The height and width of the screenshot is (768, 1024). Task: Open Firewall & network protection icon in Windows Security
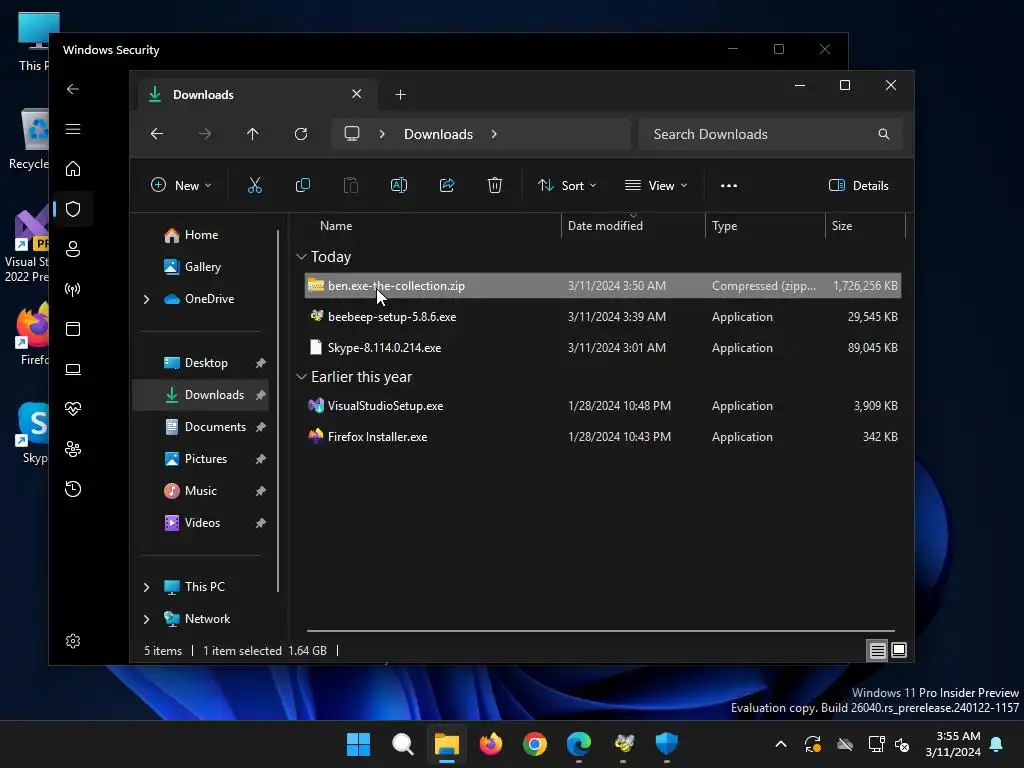pyautogui.click(x=73, y=289)
